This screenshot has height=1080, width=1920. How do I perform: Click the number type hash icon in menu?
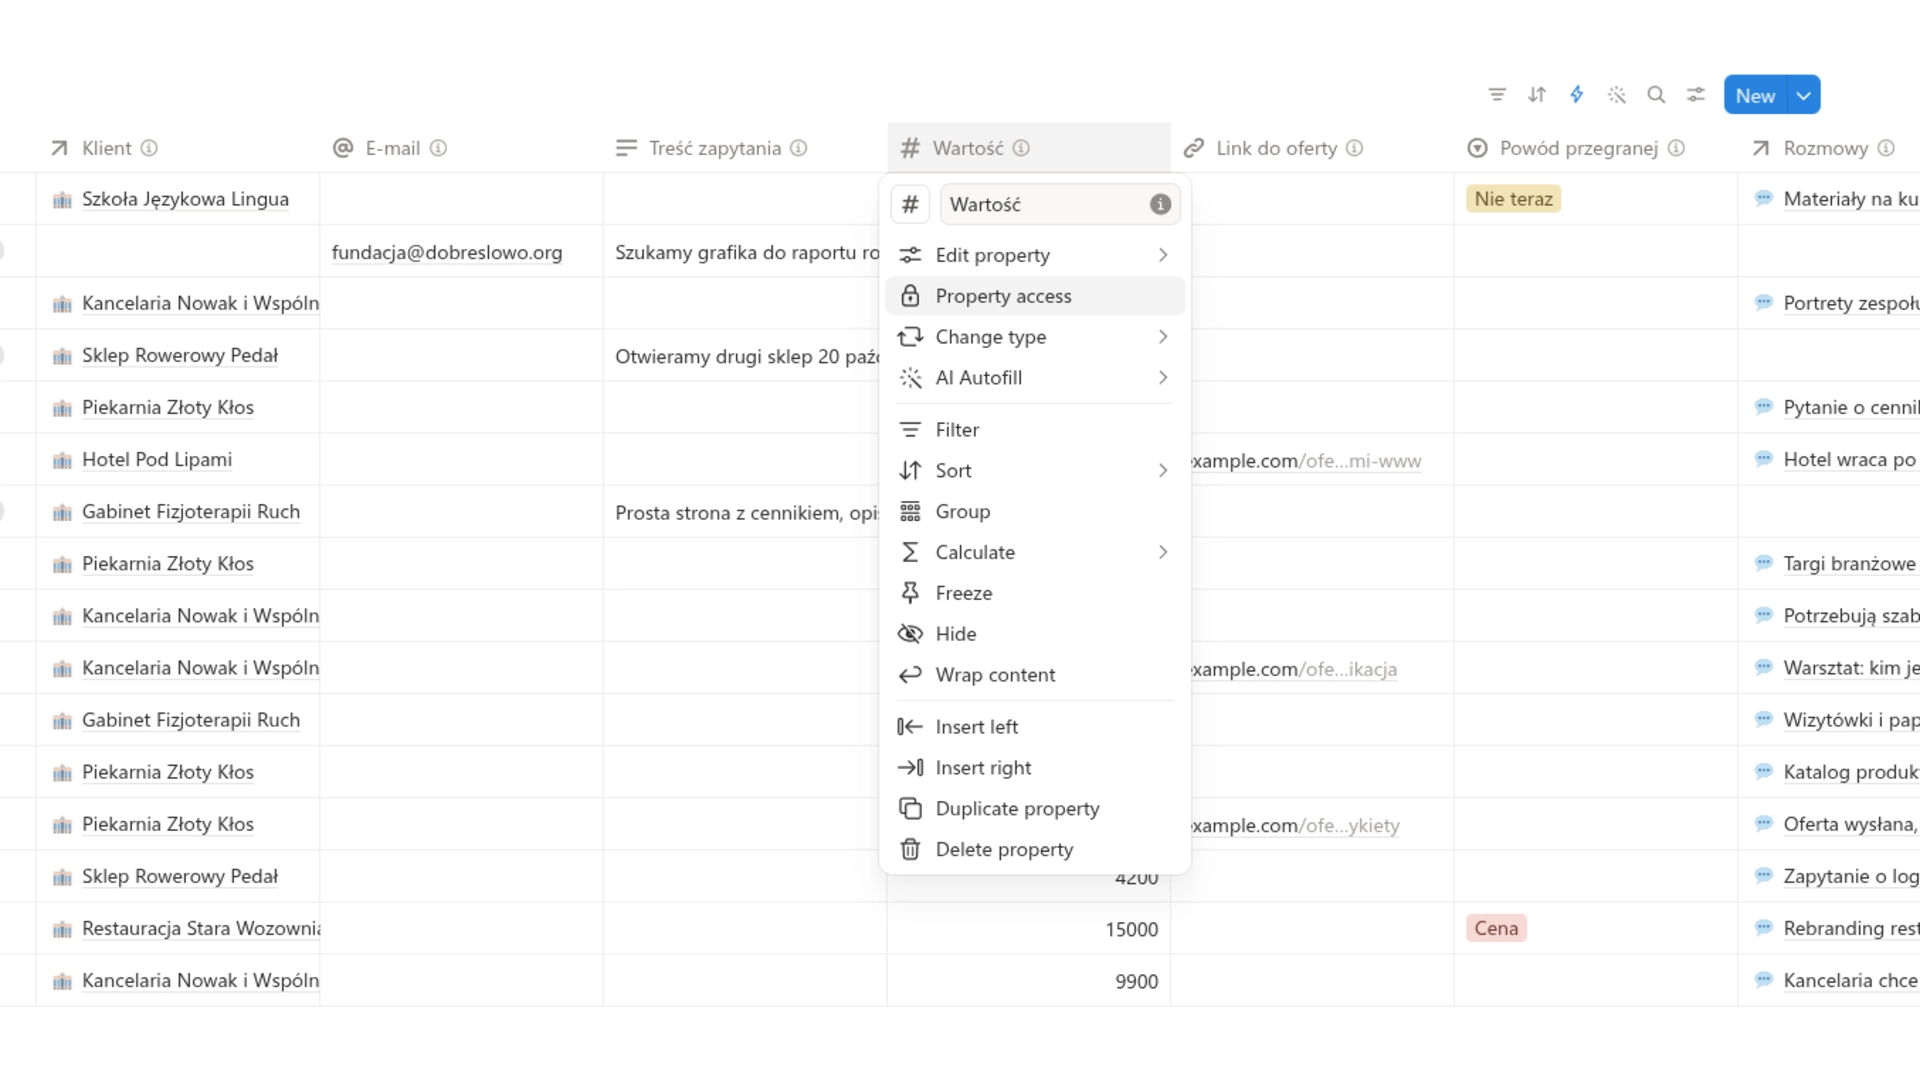(910, 204)
